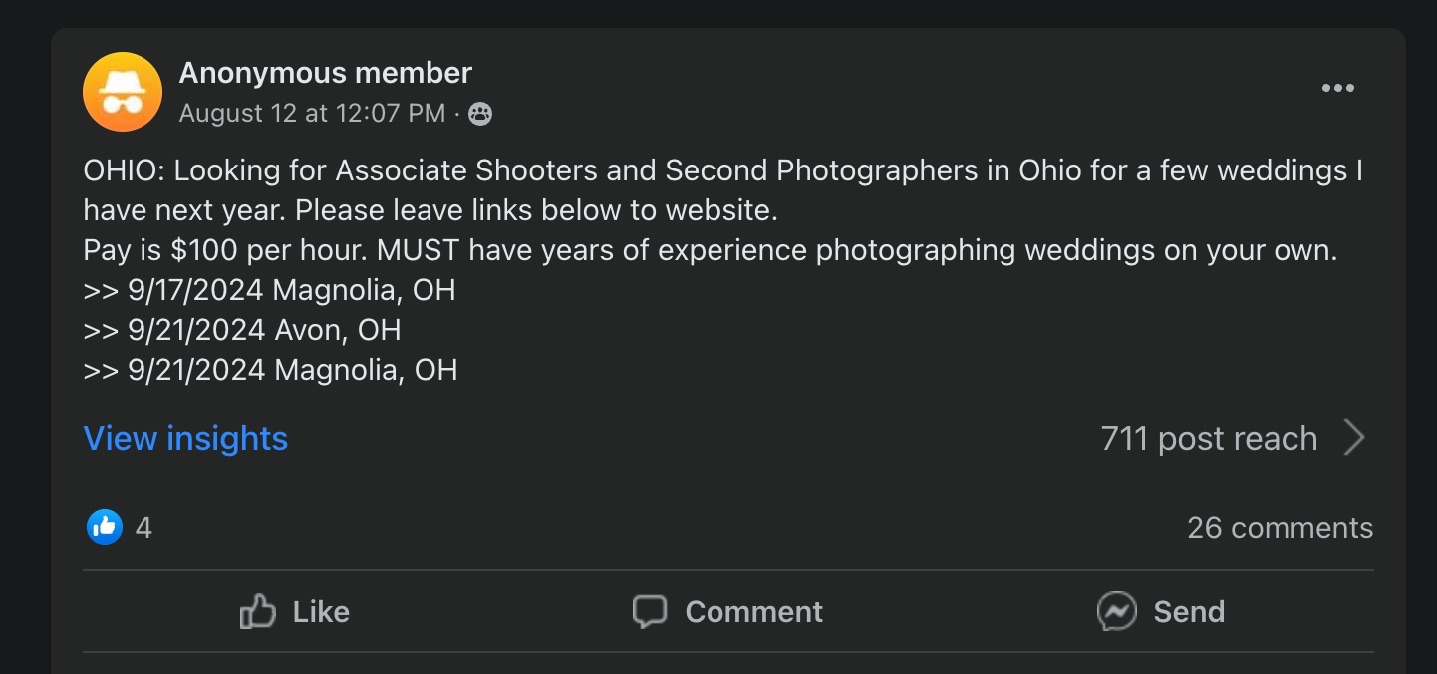The image size is (1437, 674).
Task: Expand the 26 comments thread
Action: click(1281, 527)
